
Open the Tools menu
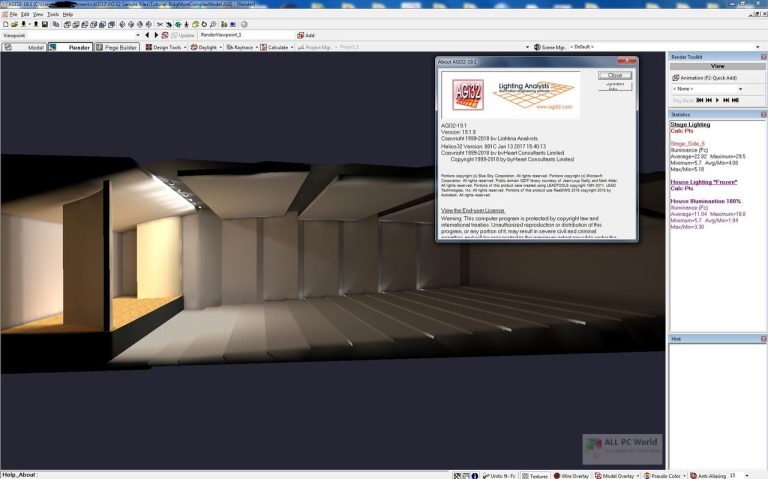coord(53,14)
